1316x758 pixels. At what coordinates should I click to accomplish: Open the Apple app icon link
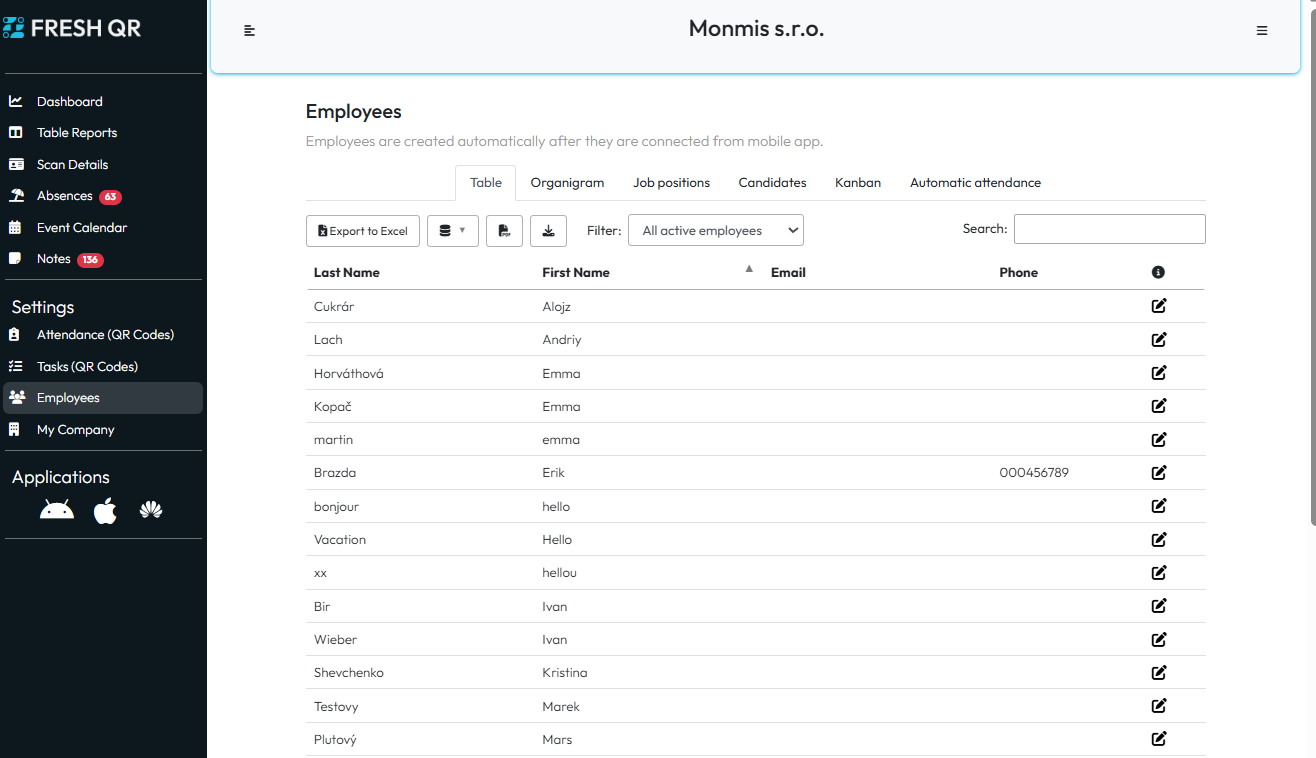[x=105, y=511]
